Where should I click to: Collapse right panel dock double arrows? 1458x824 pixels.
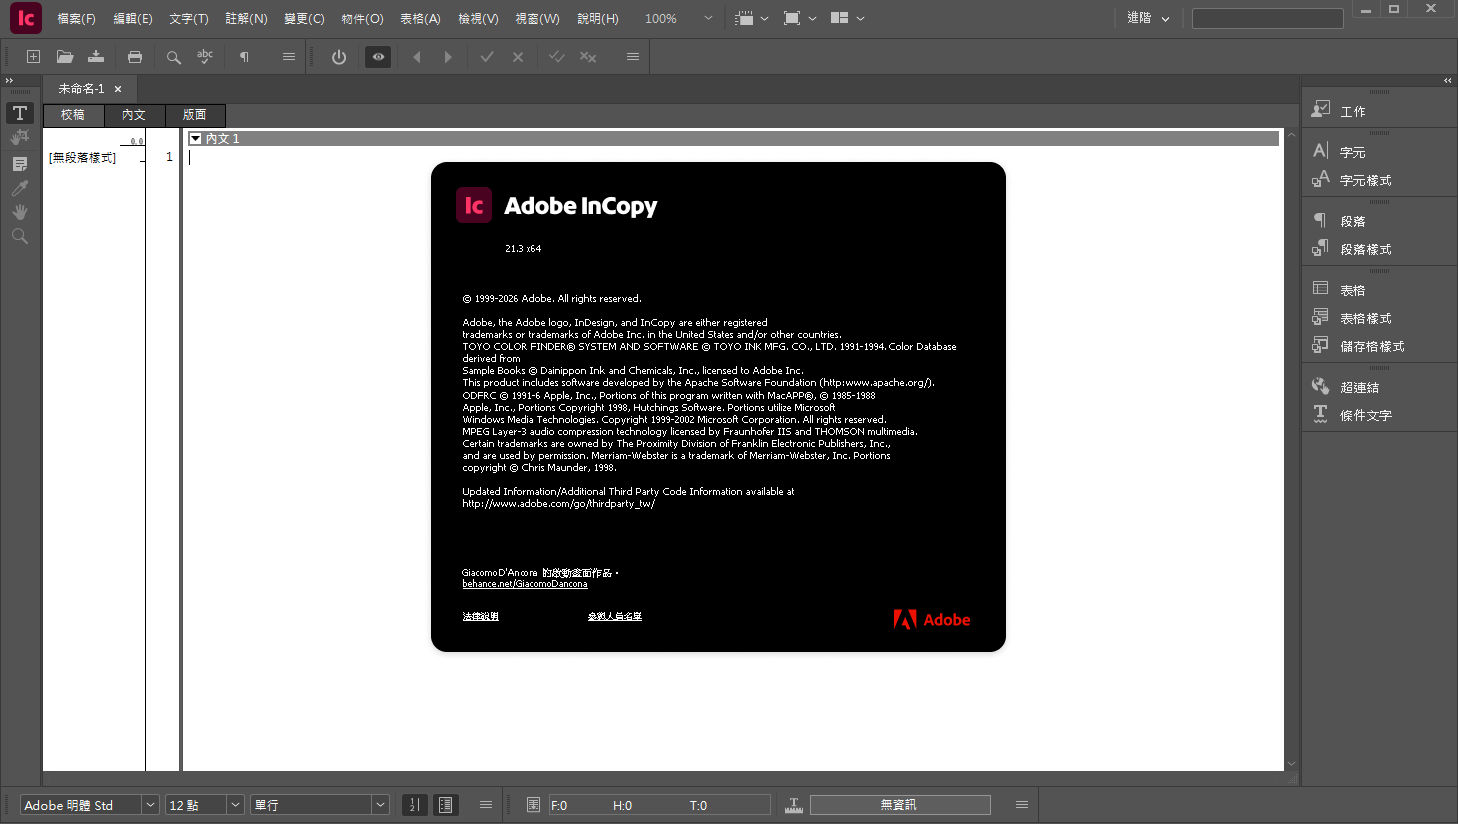1447,80
